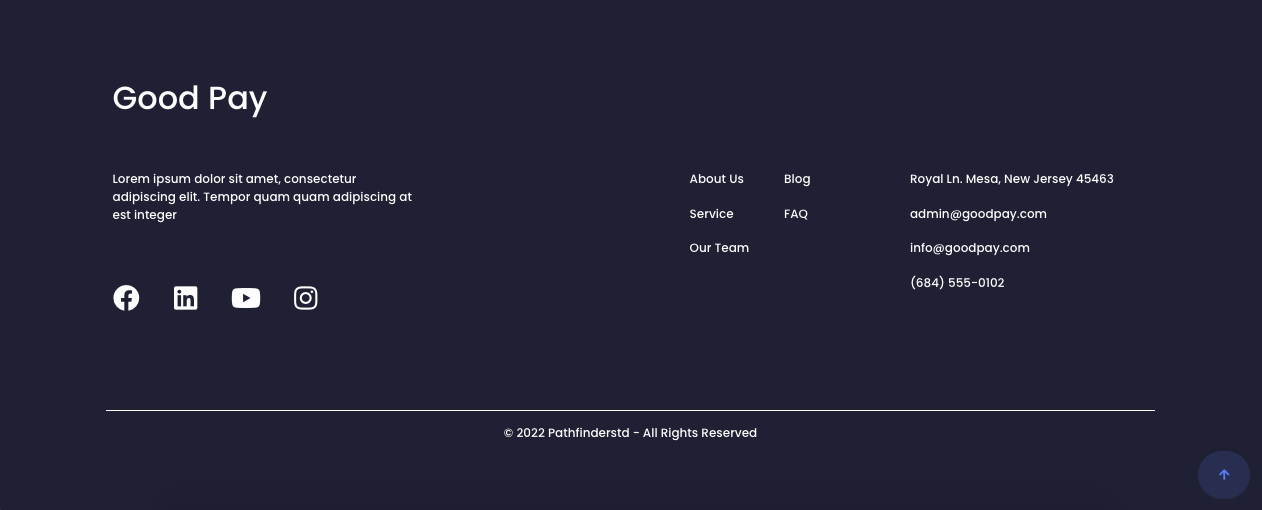
Task: Open the FAQ footer link
Action: click(x=796, y=214)
